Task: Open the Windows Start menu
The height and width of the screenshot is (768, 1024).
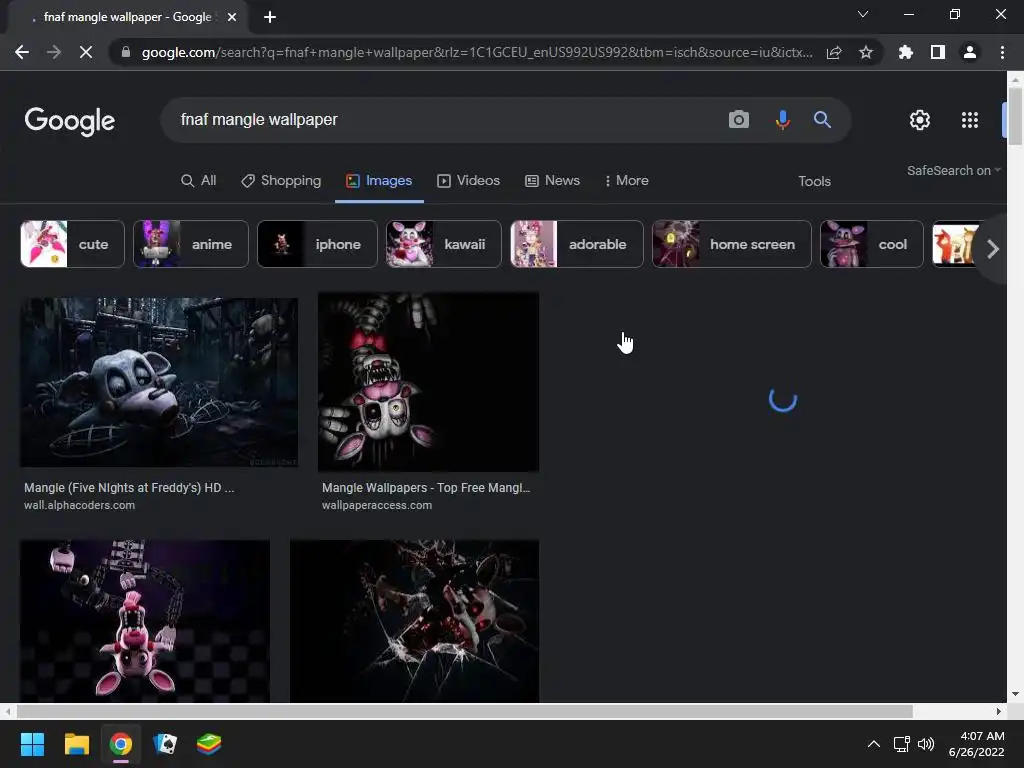Action: (x=32, y=744)
